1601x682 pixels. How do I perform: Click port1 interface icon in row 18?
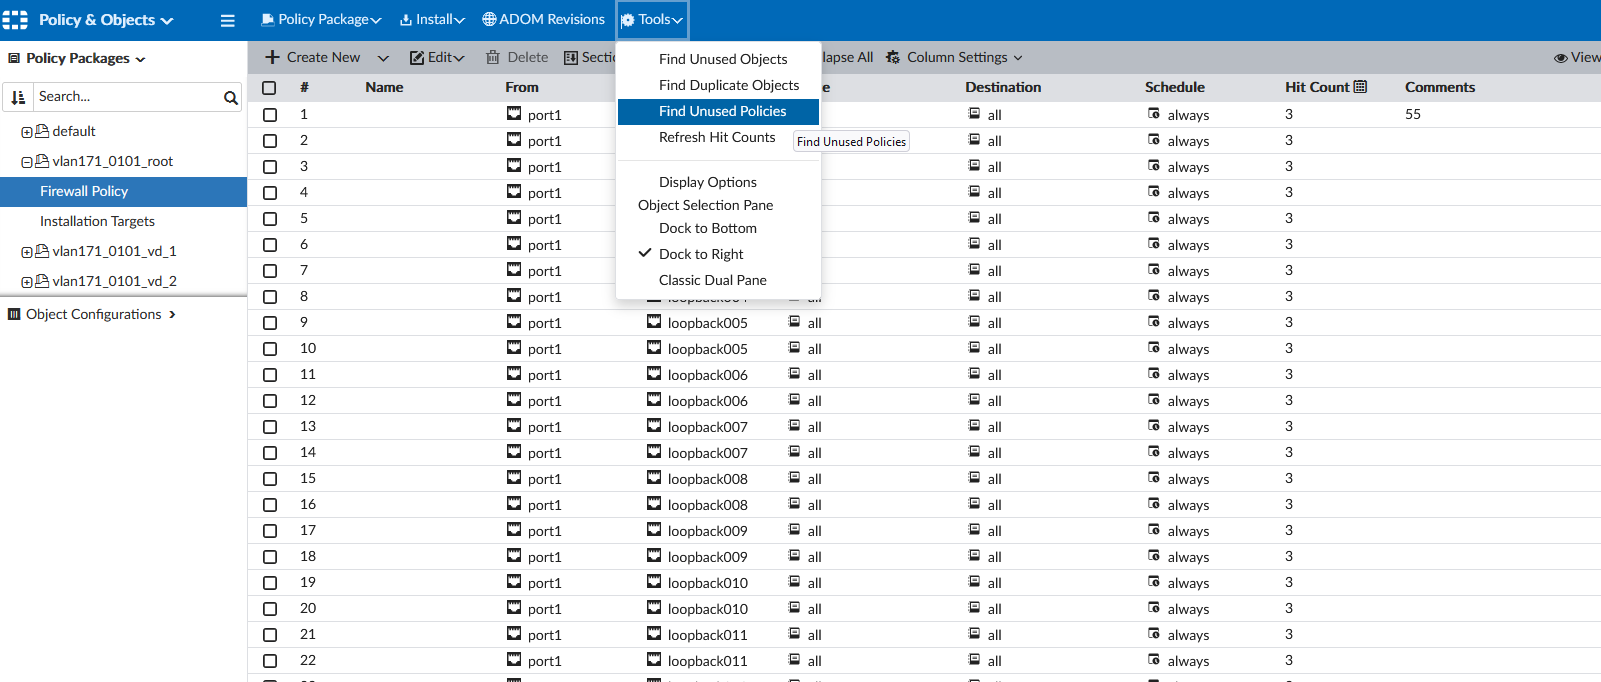pyautogui.click(x=514, y=556)
